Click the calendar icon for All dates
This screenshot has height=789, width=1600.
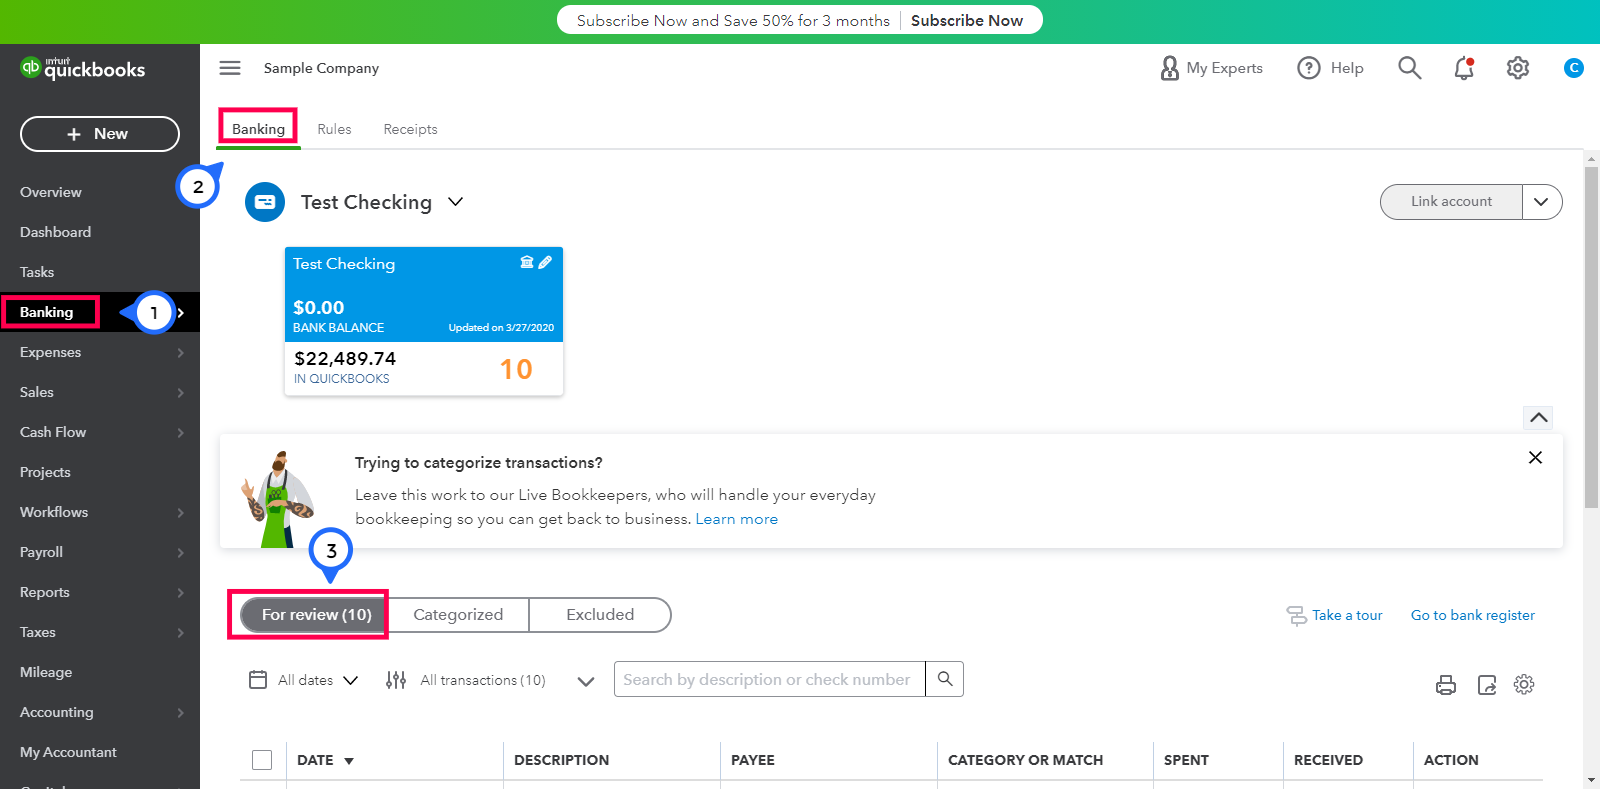tap(258, 680)
